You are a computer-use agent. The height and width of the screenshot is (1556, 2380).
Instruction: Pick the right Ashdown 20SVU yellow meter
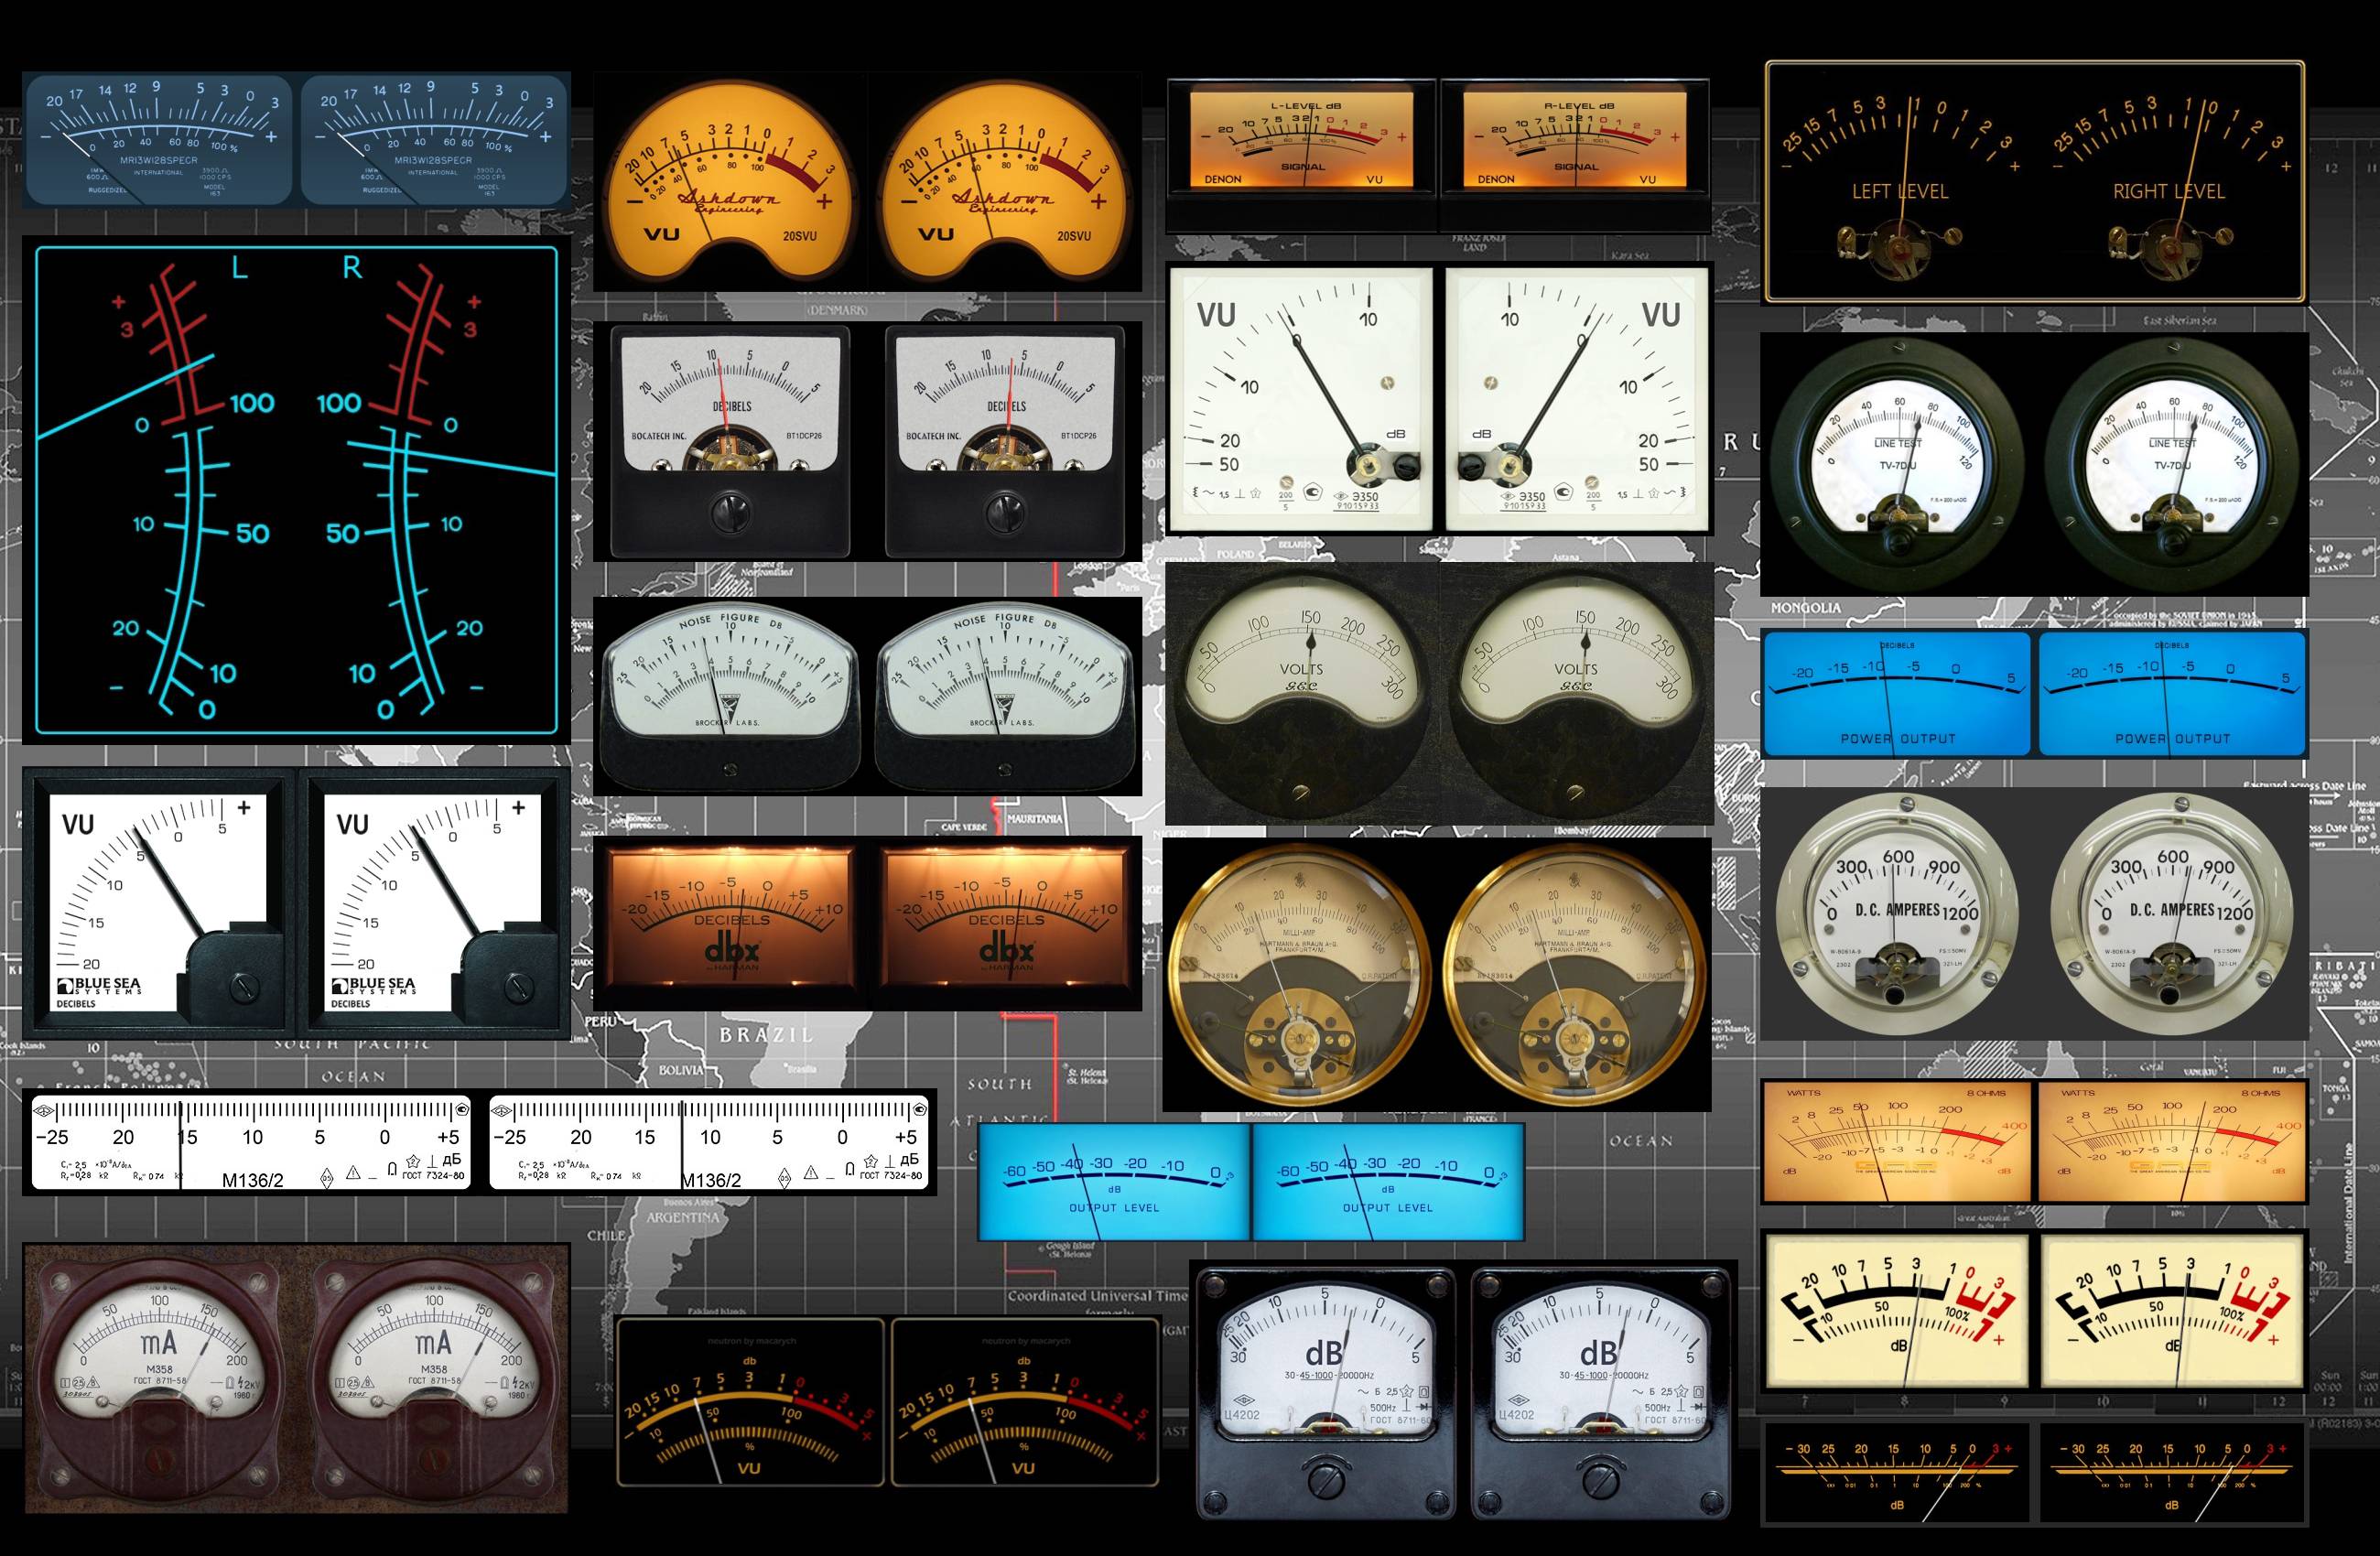click(1005, 180)
